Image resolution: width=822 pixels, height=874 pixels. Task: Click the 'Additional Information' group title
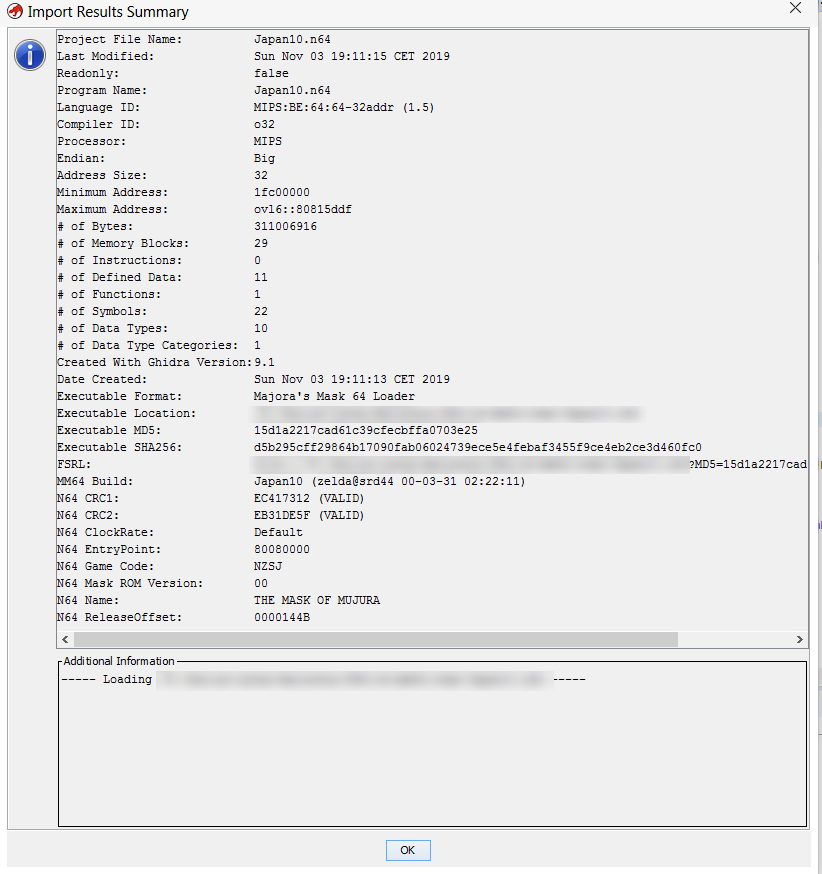point(119,661)
